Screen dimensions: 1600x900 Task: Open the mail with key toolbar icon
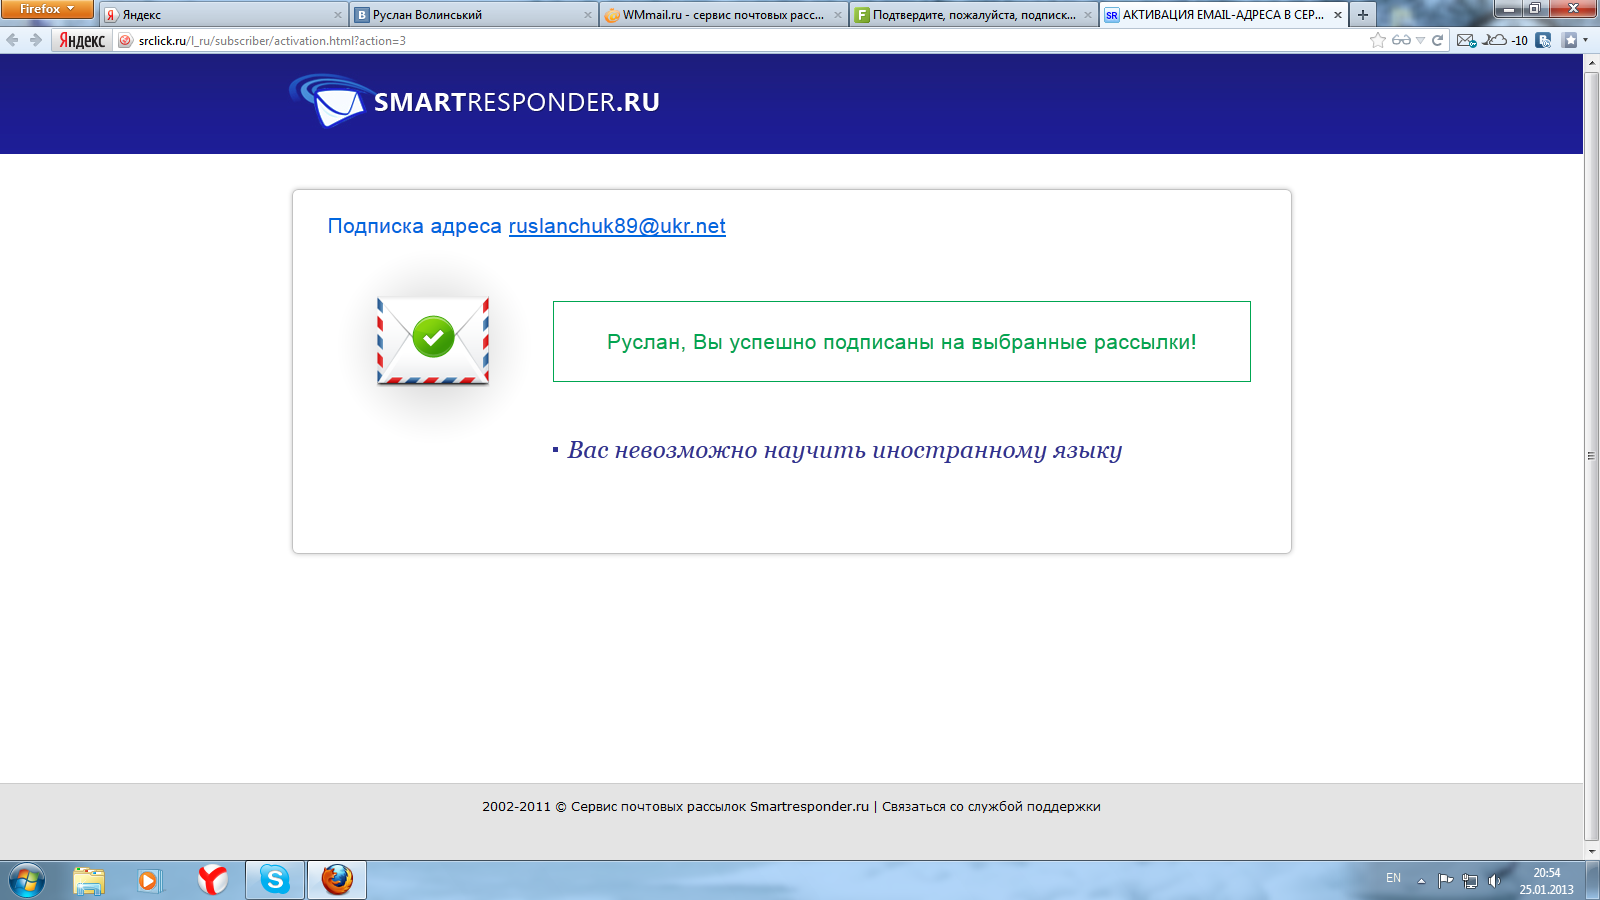(x=1466, y=40)
